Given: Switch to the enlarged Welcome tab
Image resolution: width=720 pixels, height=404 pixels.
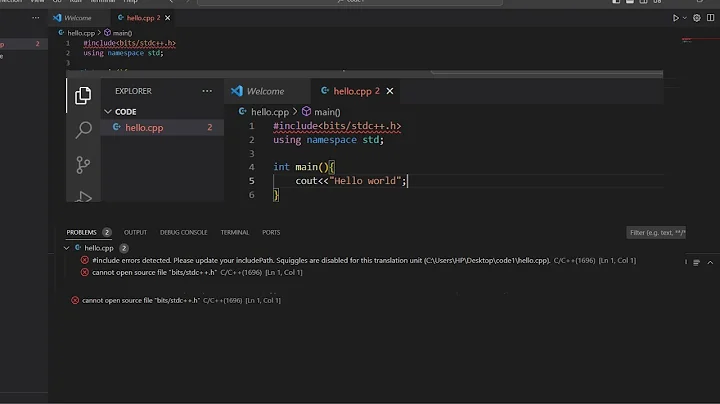Looking at the screenshot, I should (258, 91).
